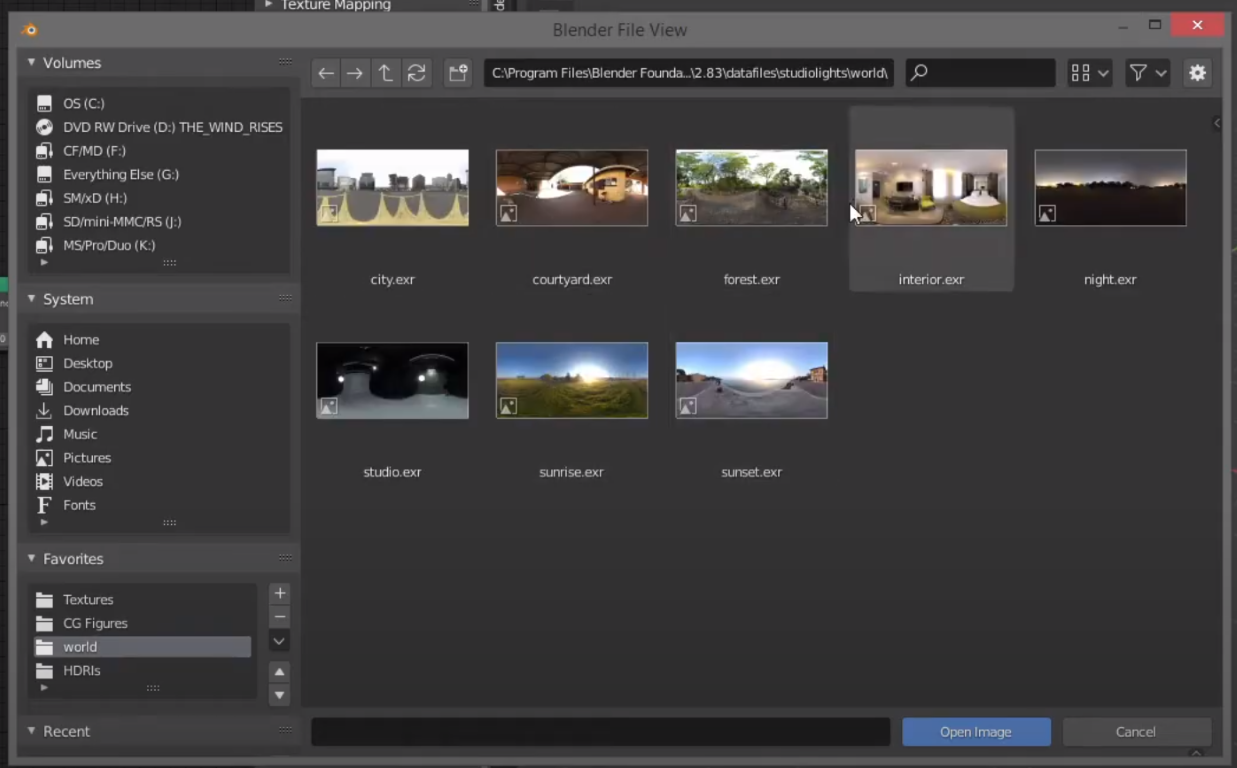Image resolution: width=1237 pixels, height=768 pixels.
Task: Click the HDRIs folder icon
Action: (44, 671)
